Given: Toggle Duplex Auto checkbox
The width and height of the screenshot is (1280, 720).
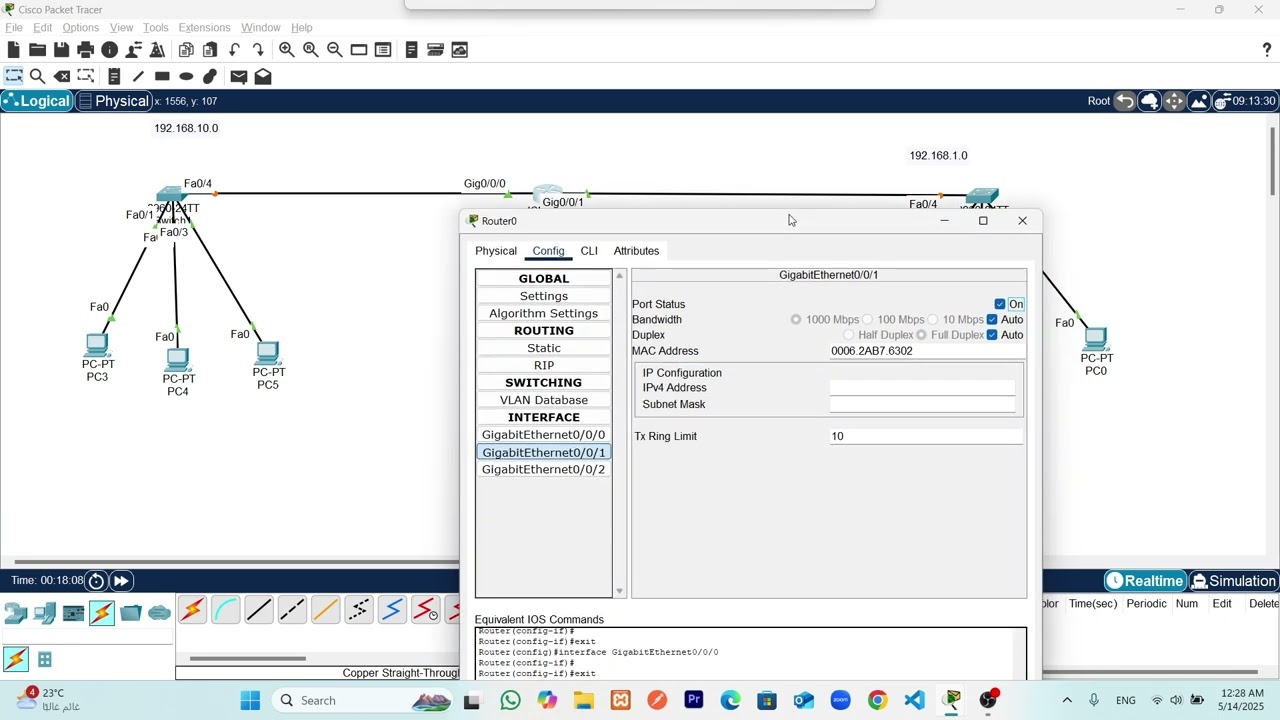Looking at the screenshot, I should [992, 335].
